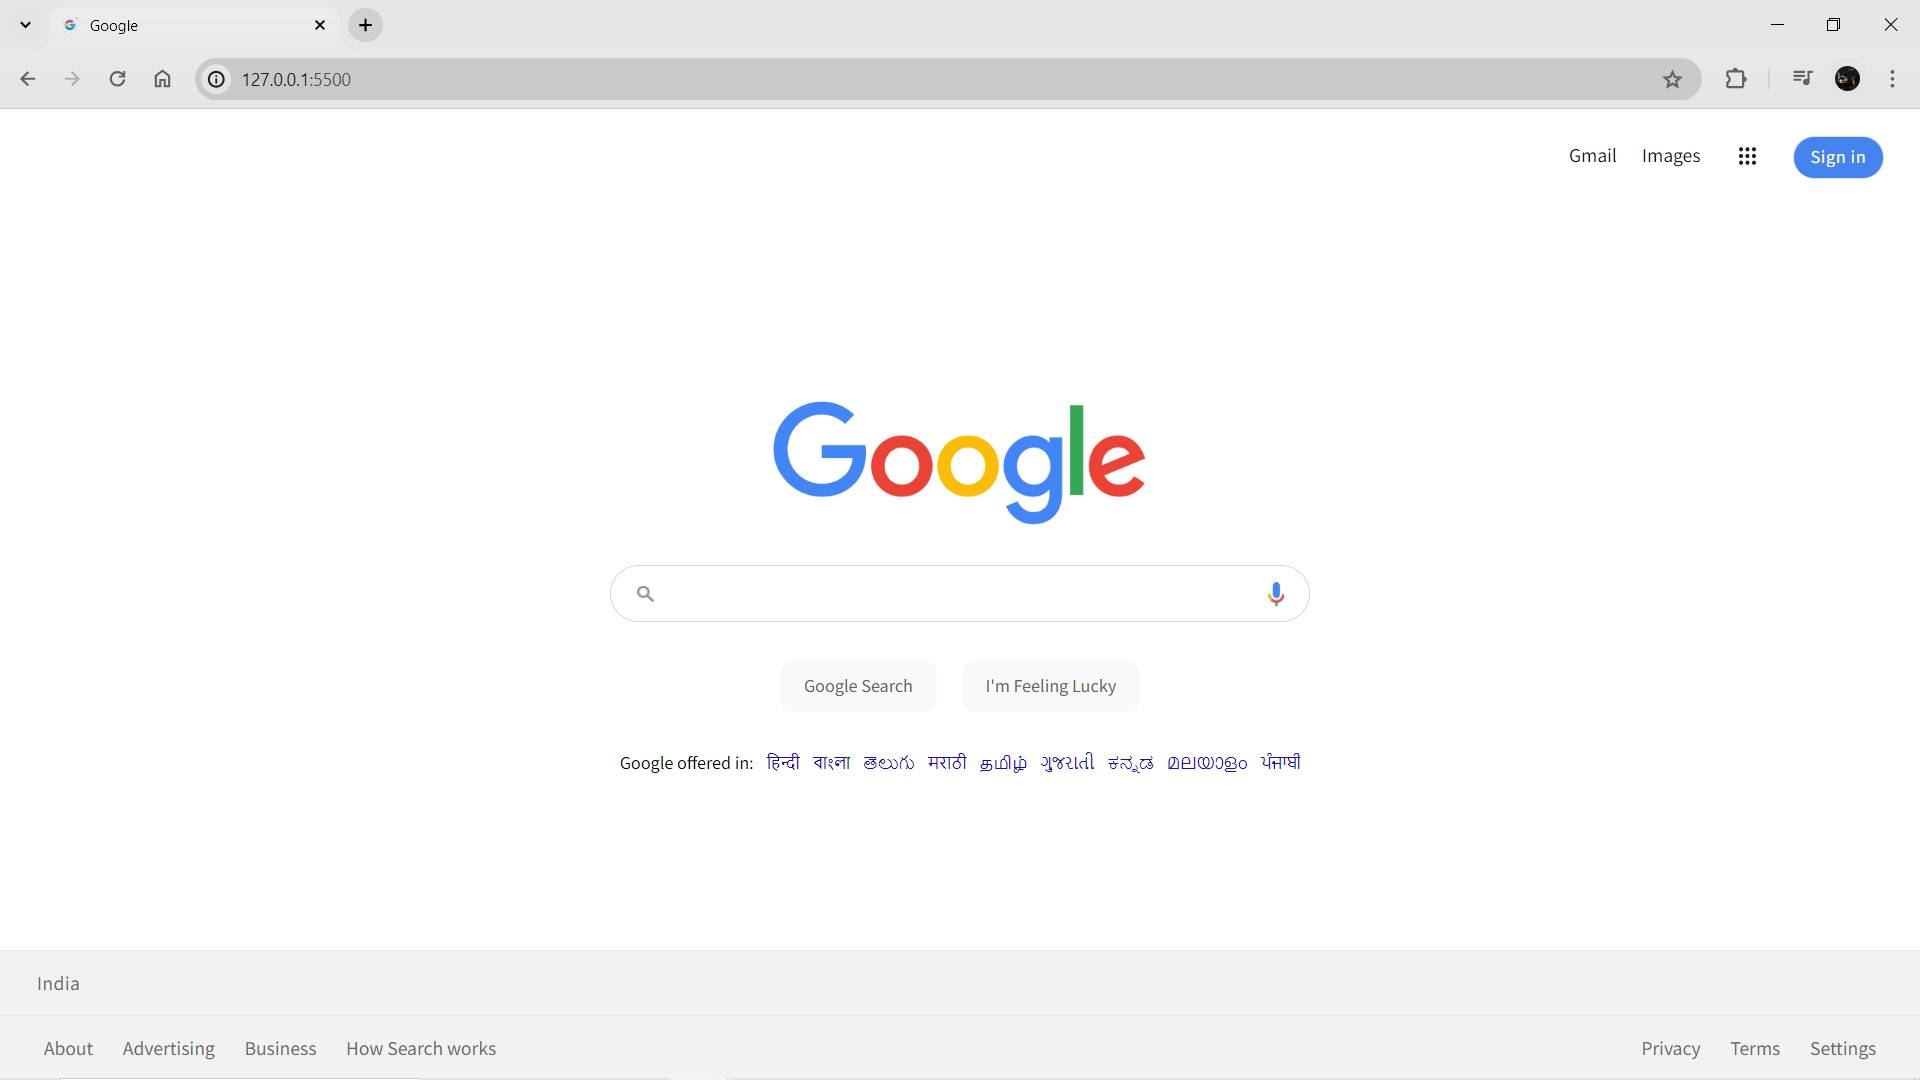The width and height of the screenshot is (1920, 1080).
Task: Open Images from the top navigation link
Action: tap(1671, 157)
